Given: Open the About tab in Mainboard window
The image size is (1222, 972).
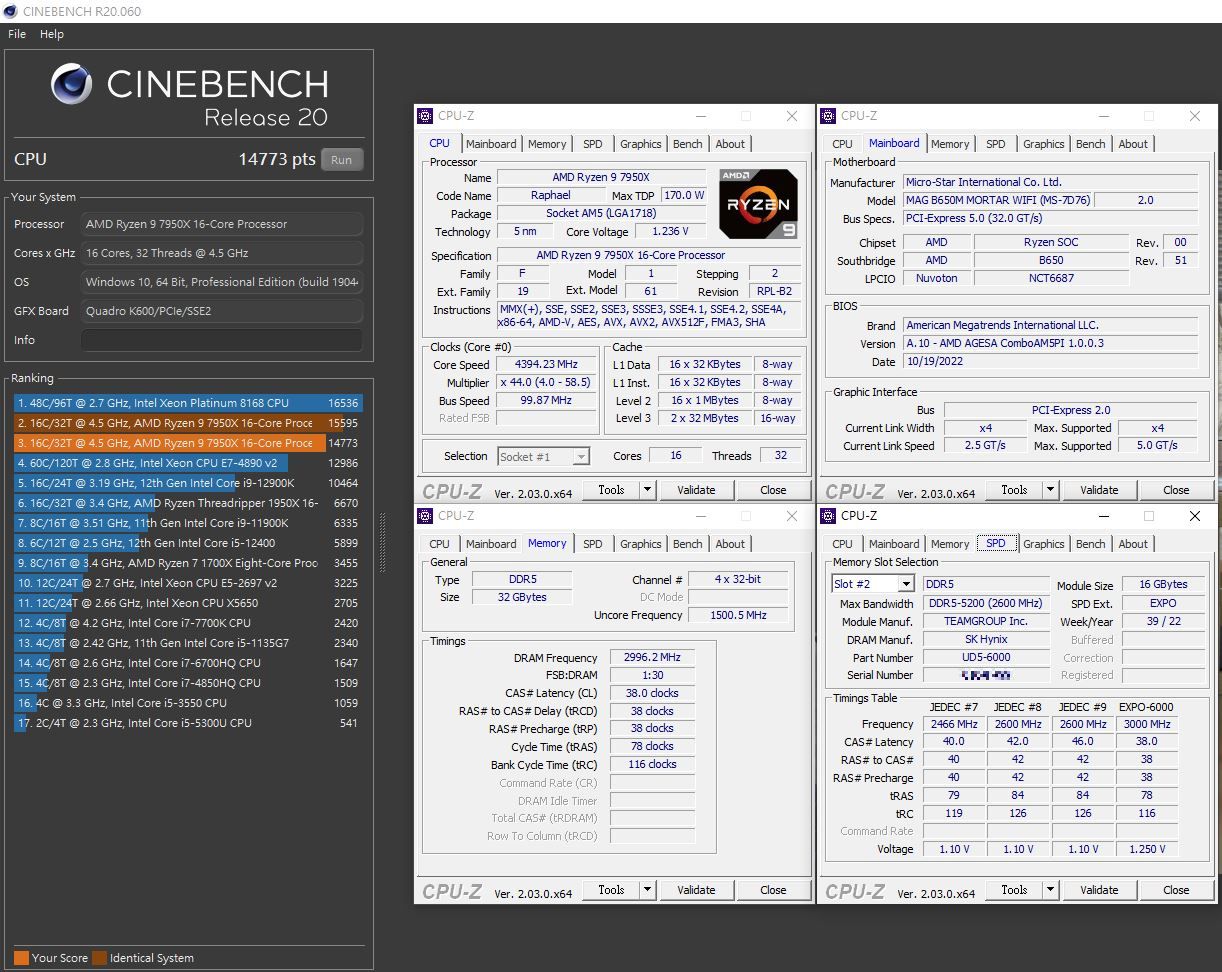Looking at the screenshot, I should pyautogui.click(x=1133, y=144).
